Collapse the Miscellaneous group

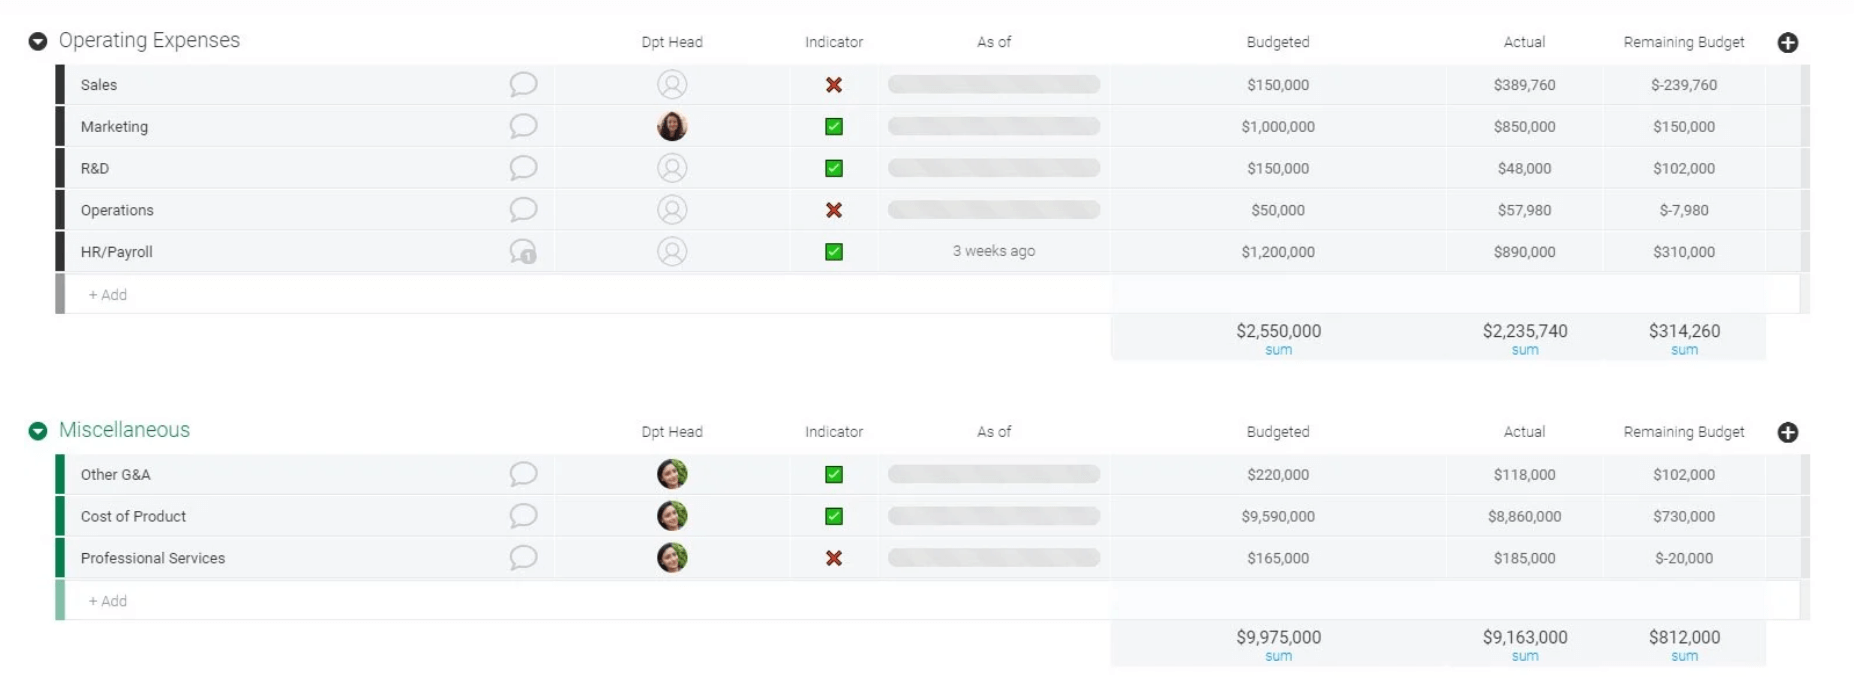tap(37, 430)
